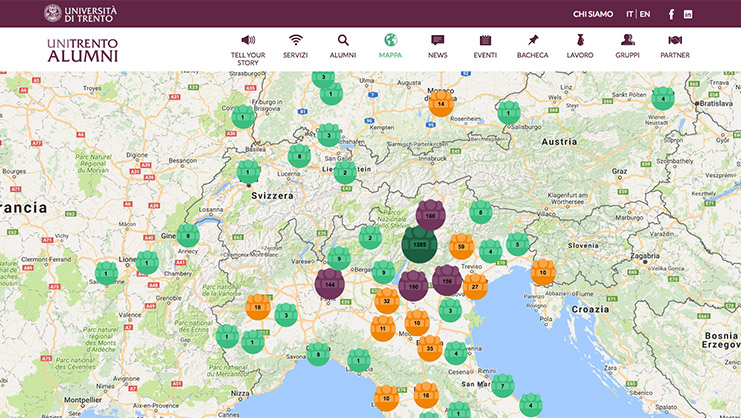Click the orange 27 alumni cluster

tap(475, 286)
